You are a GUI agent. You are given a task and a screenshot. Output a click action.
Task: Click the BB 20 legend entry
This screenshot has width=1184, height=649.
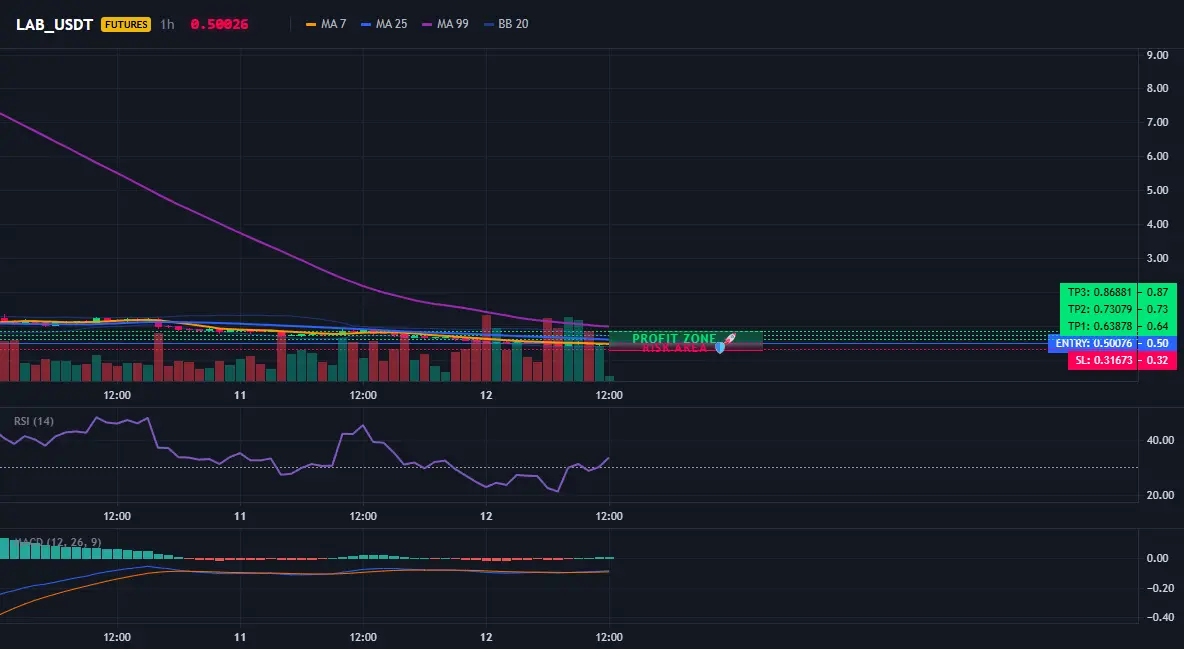click(506, 24)
